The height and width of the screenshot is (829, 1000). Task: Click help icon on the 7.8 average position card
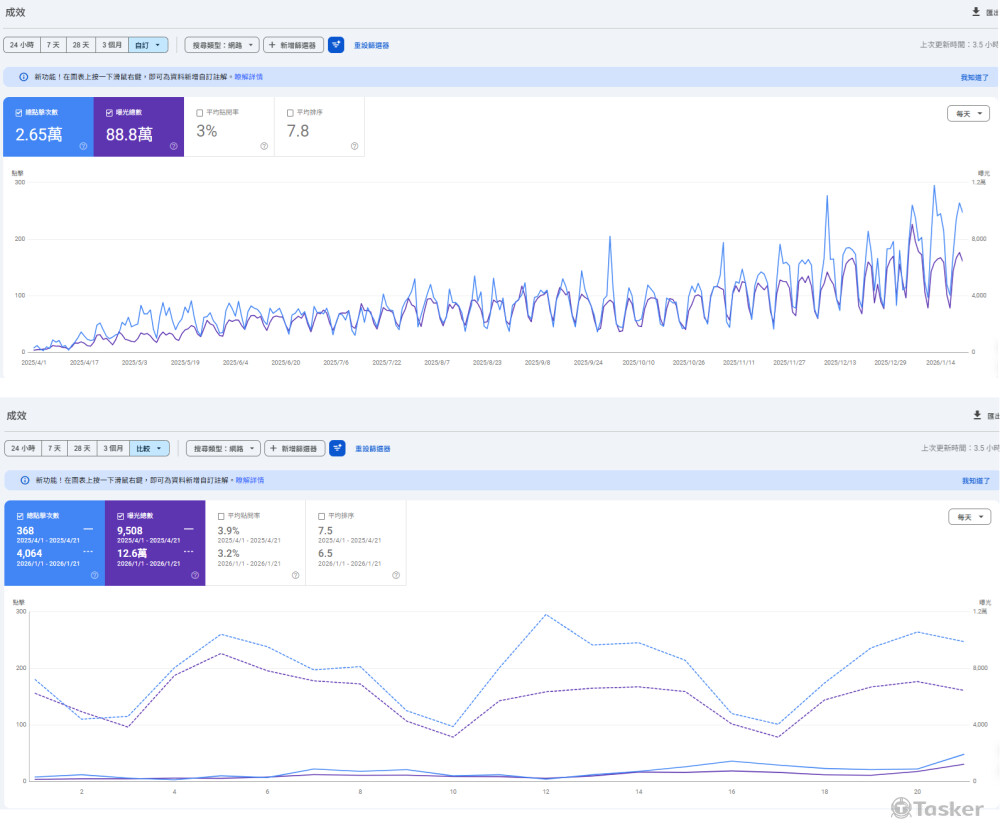pos(354,146)
